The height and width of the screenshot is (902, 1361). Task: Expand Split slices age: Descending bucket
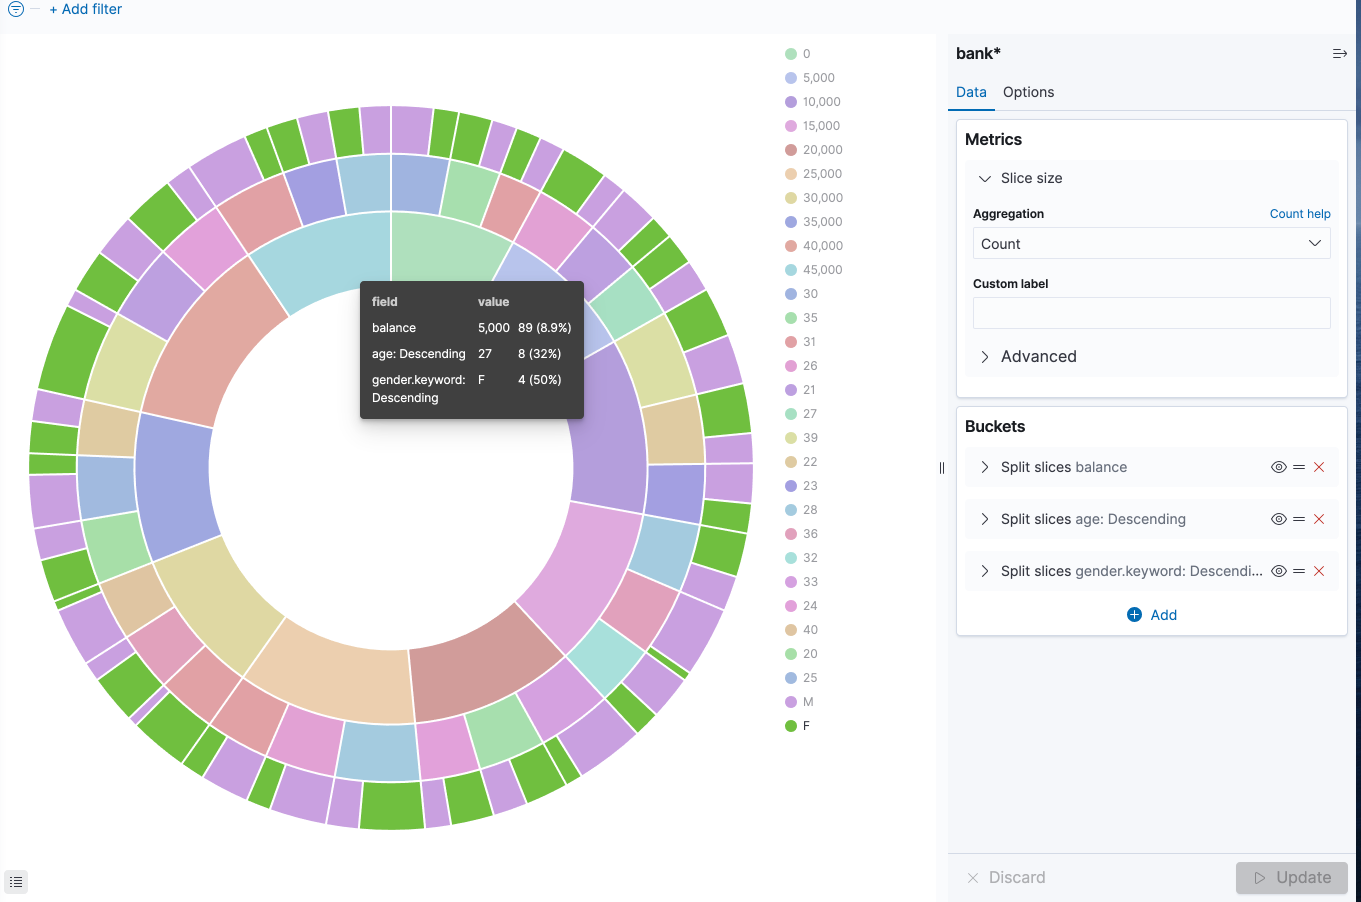click(x=985, y=519)
